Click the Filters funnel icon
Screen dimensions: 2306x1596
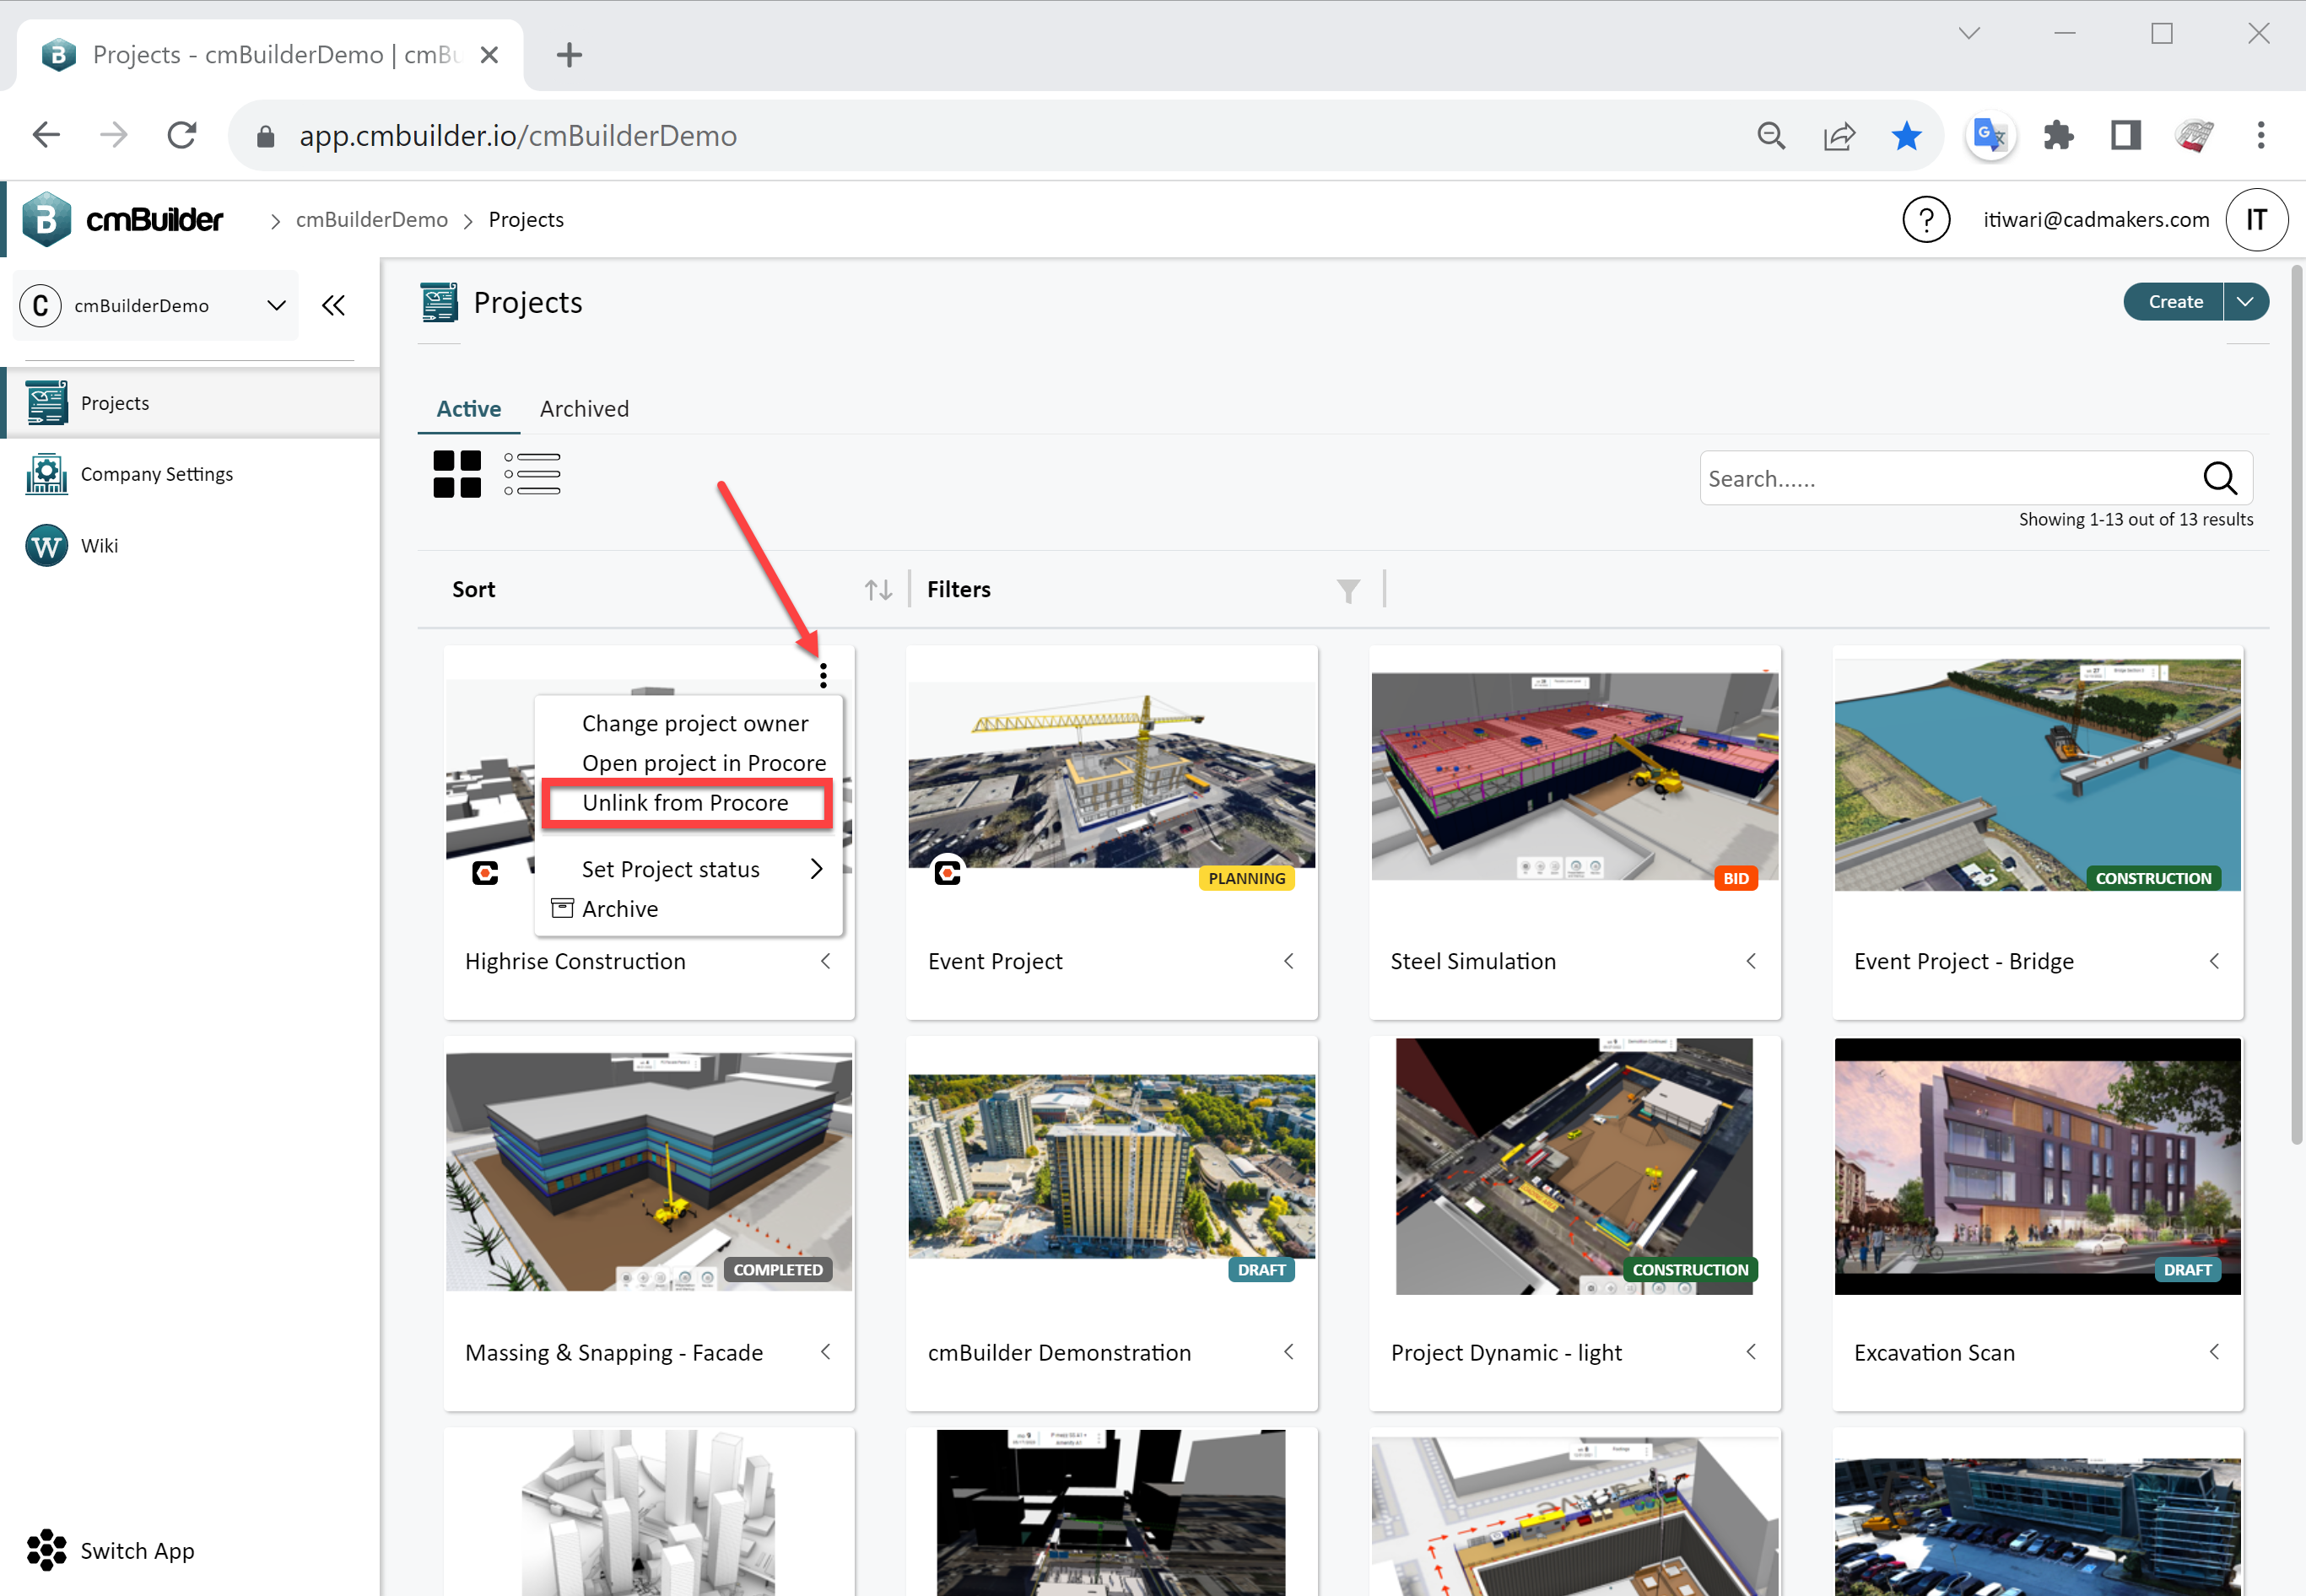pyautogui.click(x=1348, y=591)
